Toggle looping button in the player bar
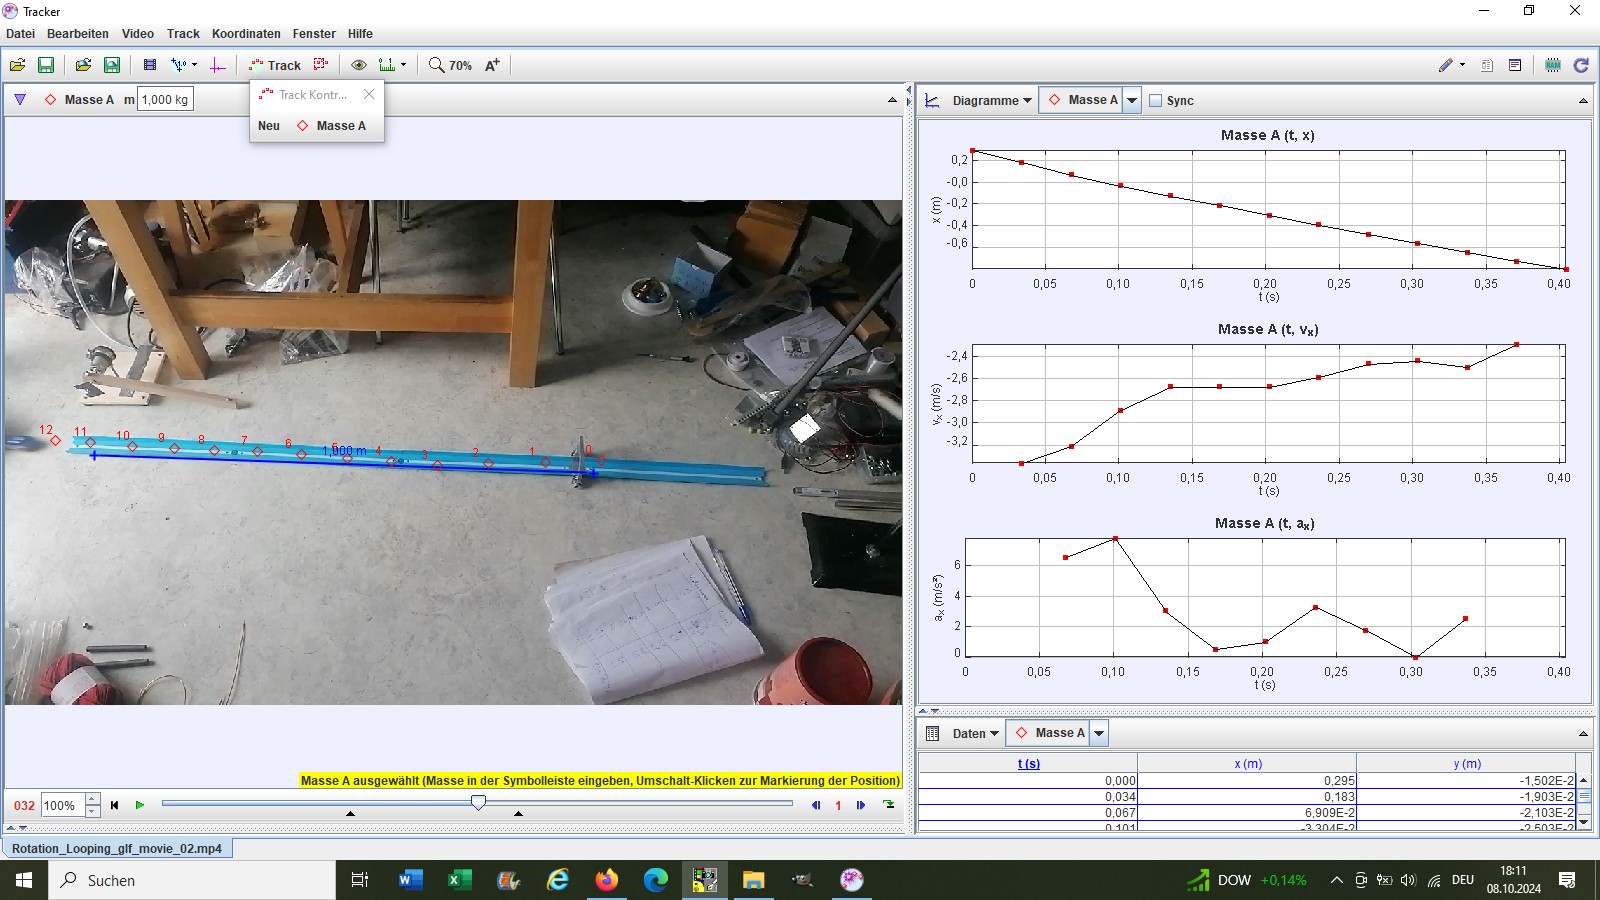Viewport: 1600px width, 900px height. click(x=888, y=805)
